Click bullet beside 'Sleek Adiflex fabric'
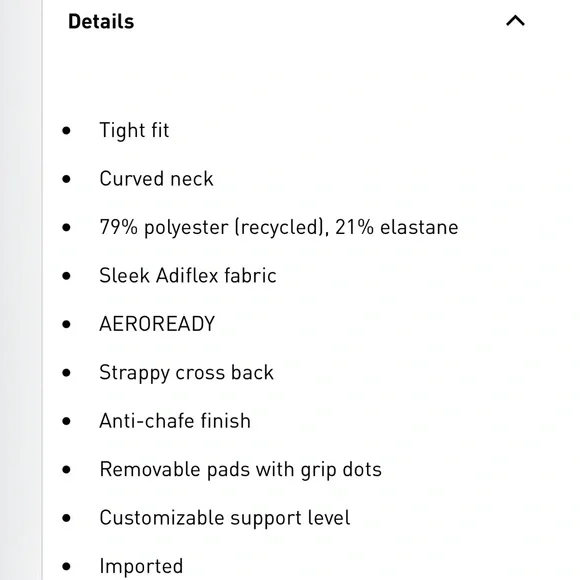The image size is (580, 580). pos(67,276)
